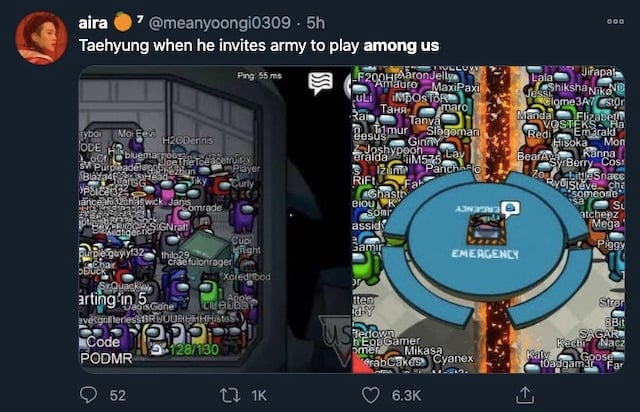Image resolution: width=640 pixels, height=412 pixels.
Task: View the right emergency table image
Action: pos(489,219)
